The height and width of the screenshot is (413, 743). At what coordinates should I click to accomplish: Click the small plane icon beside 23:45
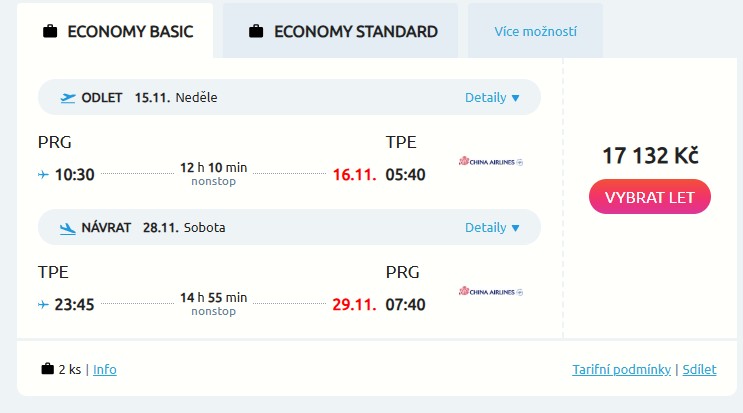[x=43, y=304]
